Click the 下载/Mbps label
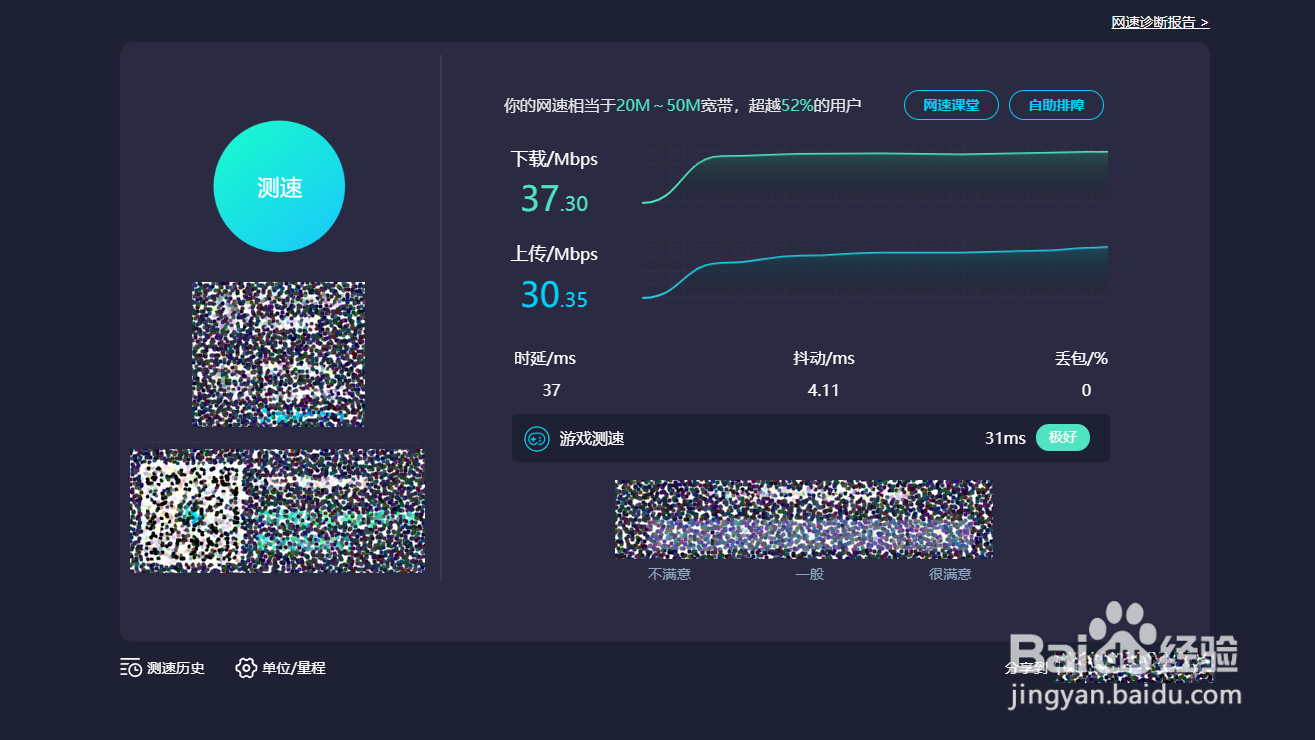Image resolution: width=1315 pixels, height=740 pixels. (x=554, y=159)
